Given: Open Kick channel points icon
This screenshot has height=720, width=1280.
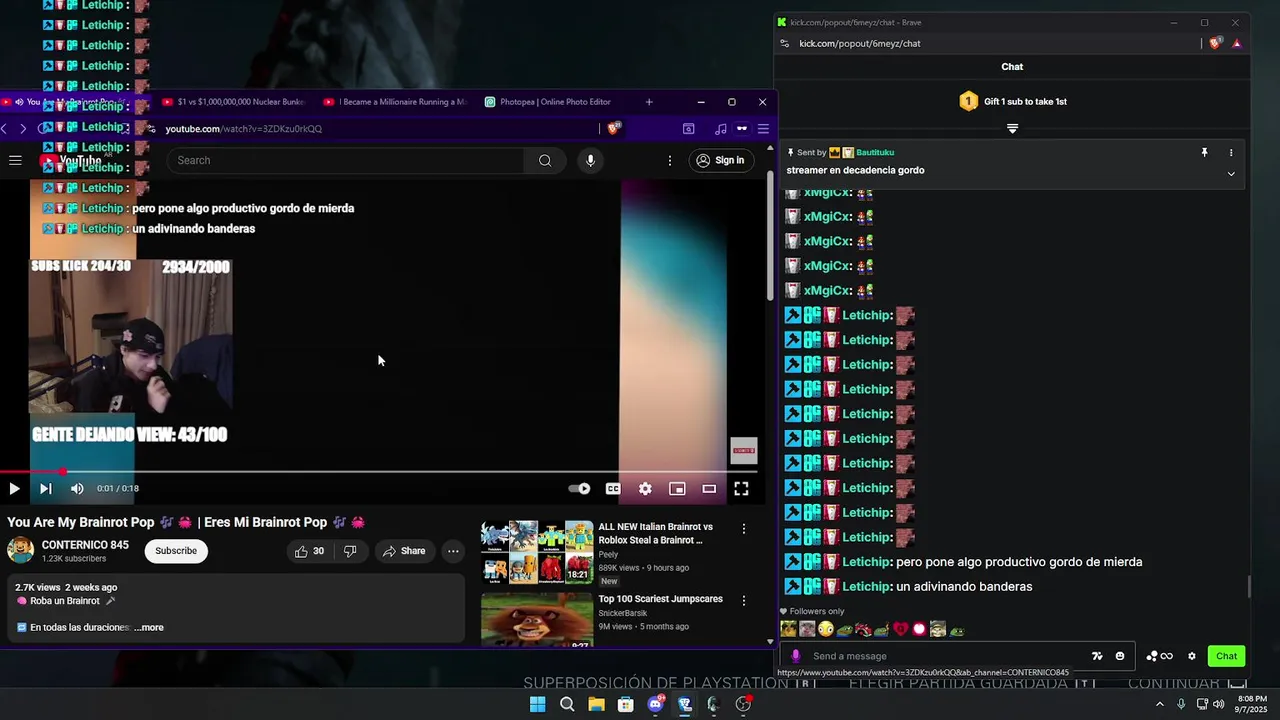Looking at the screenshot, I should (x=1159, y=656).
